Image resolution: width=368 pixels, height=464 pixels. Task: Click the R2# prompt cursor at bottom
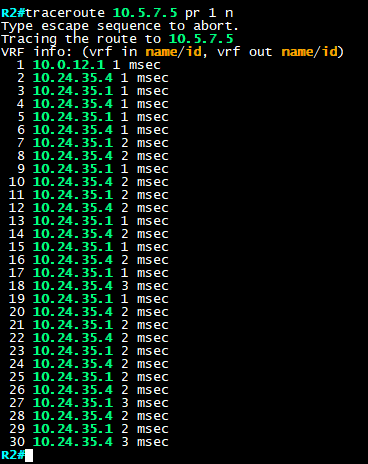(29, 455)
